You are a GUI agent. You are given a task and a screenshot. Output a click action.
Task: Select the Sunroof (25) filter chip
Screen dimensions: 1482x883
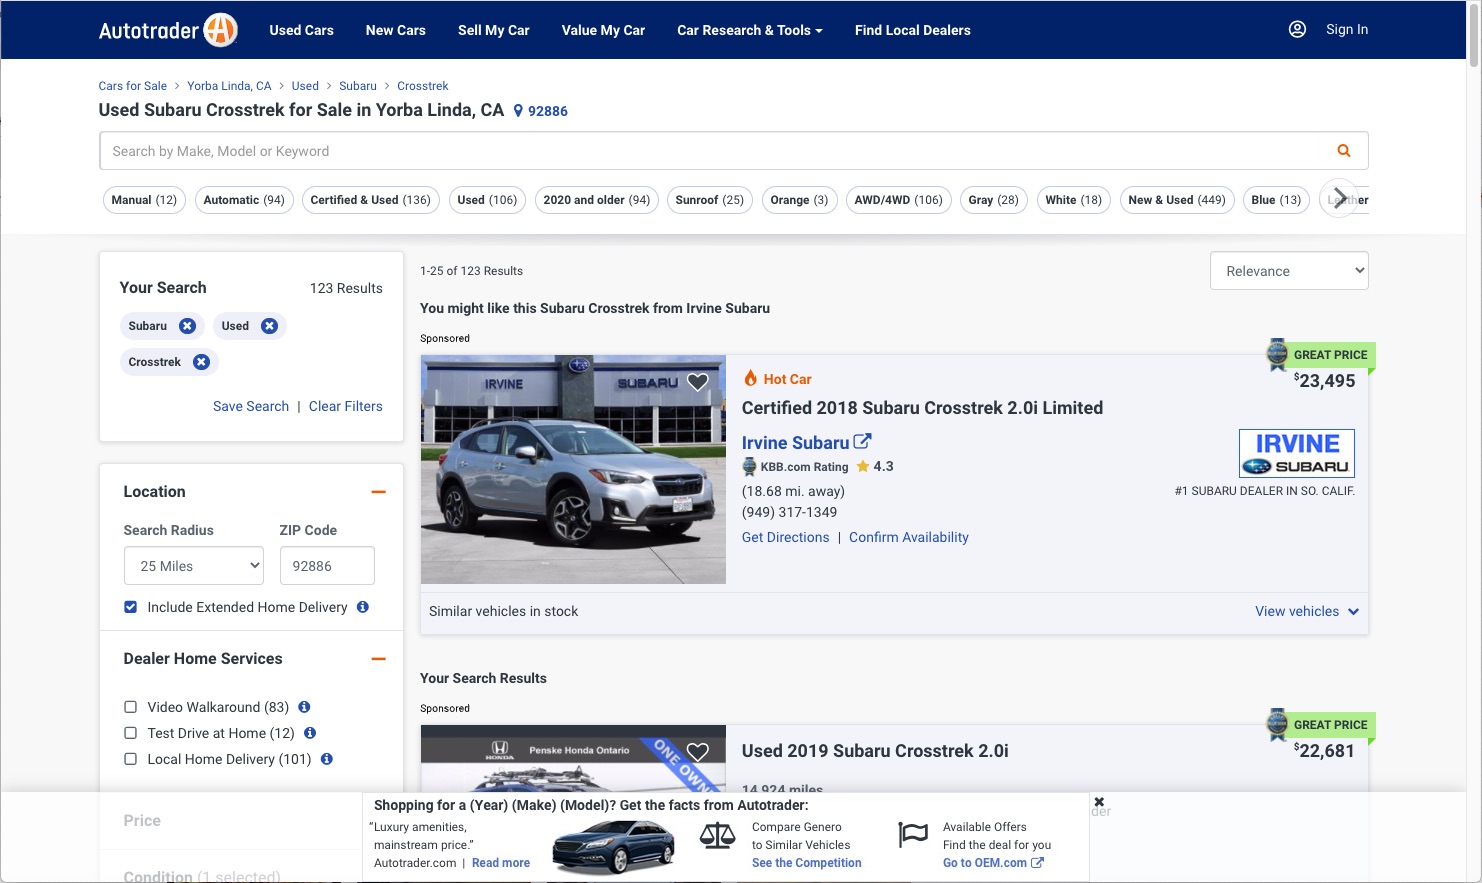tap(710, 200)
